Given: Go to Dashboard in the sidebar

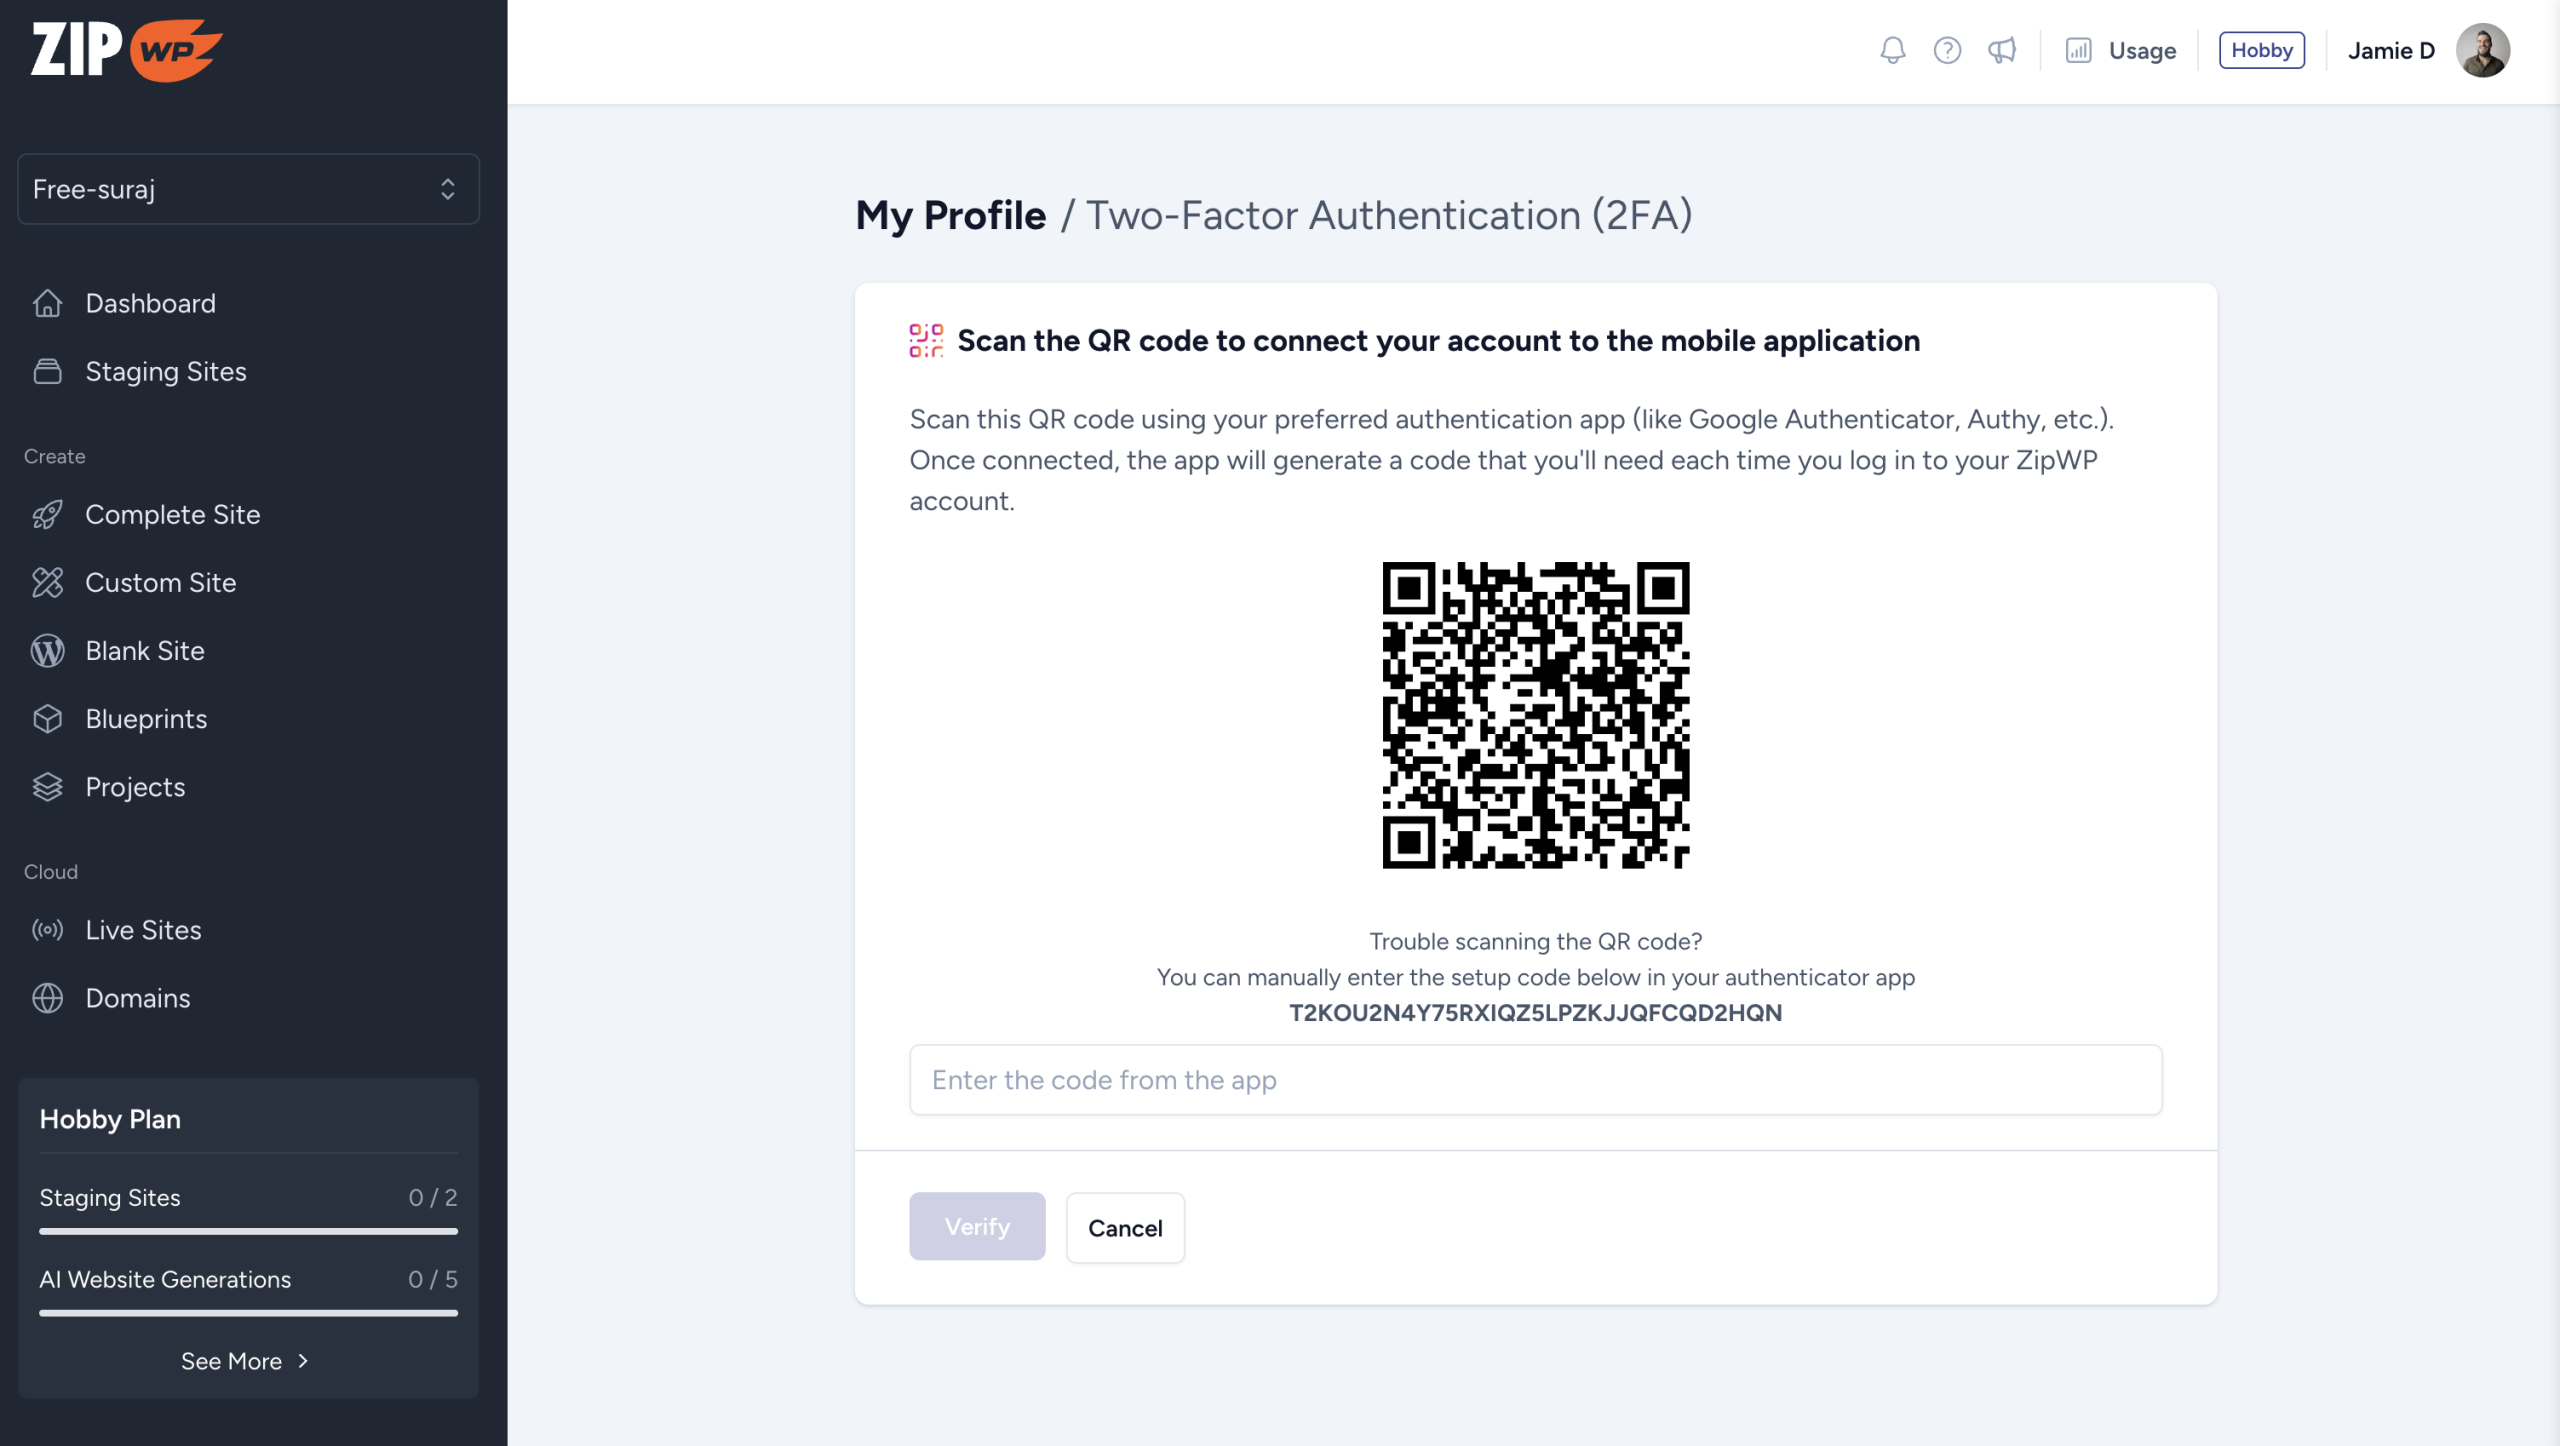Looking at the screenshot, I should (x=150, y=303).
